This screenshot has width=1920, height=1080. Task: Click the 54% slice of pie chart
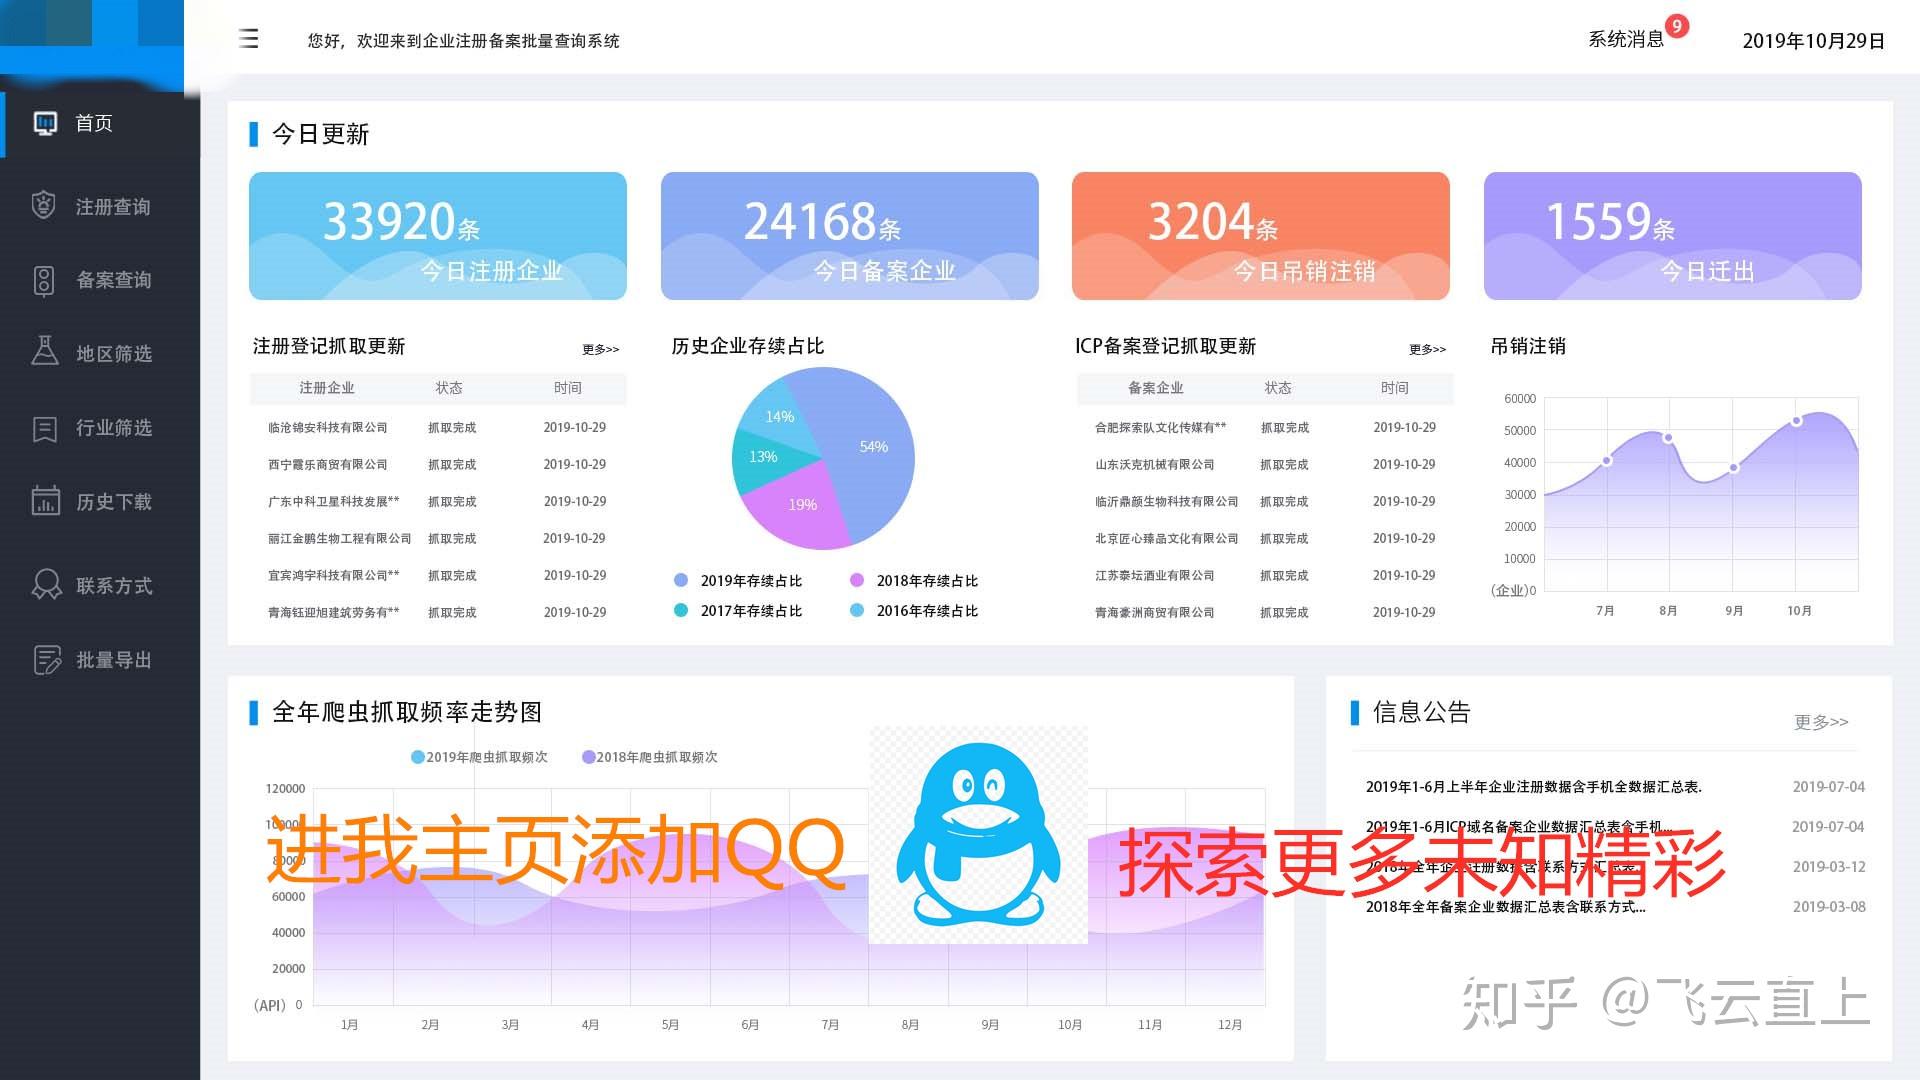[x=870, y=448]
